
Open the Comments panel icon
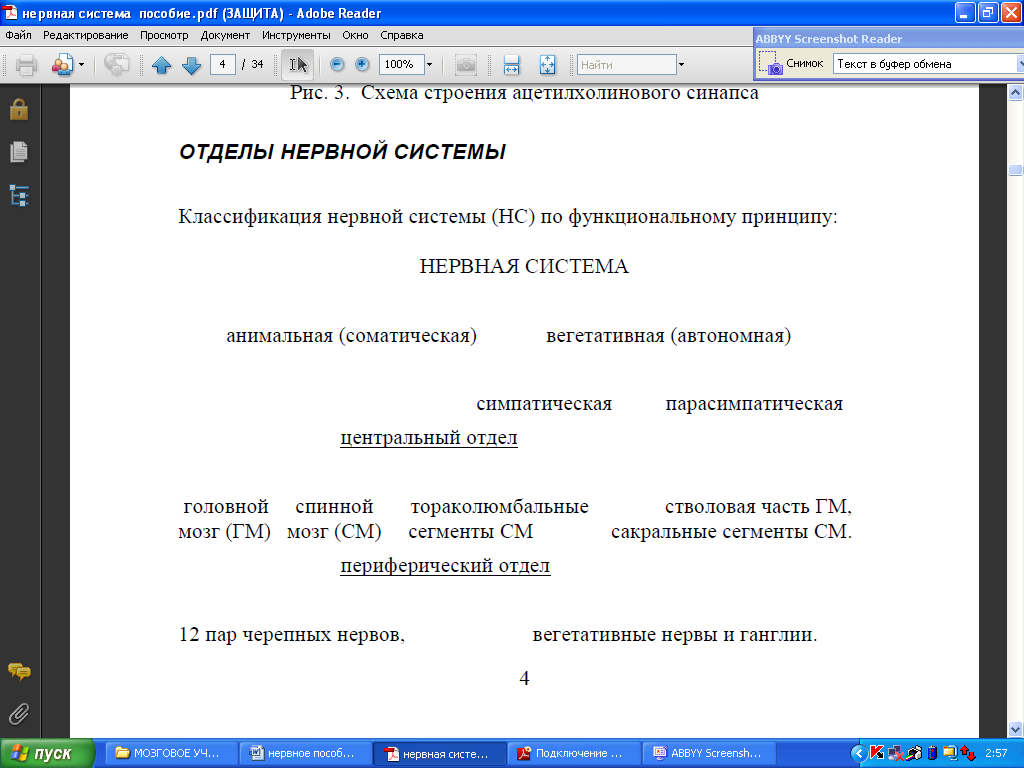19,671
